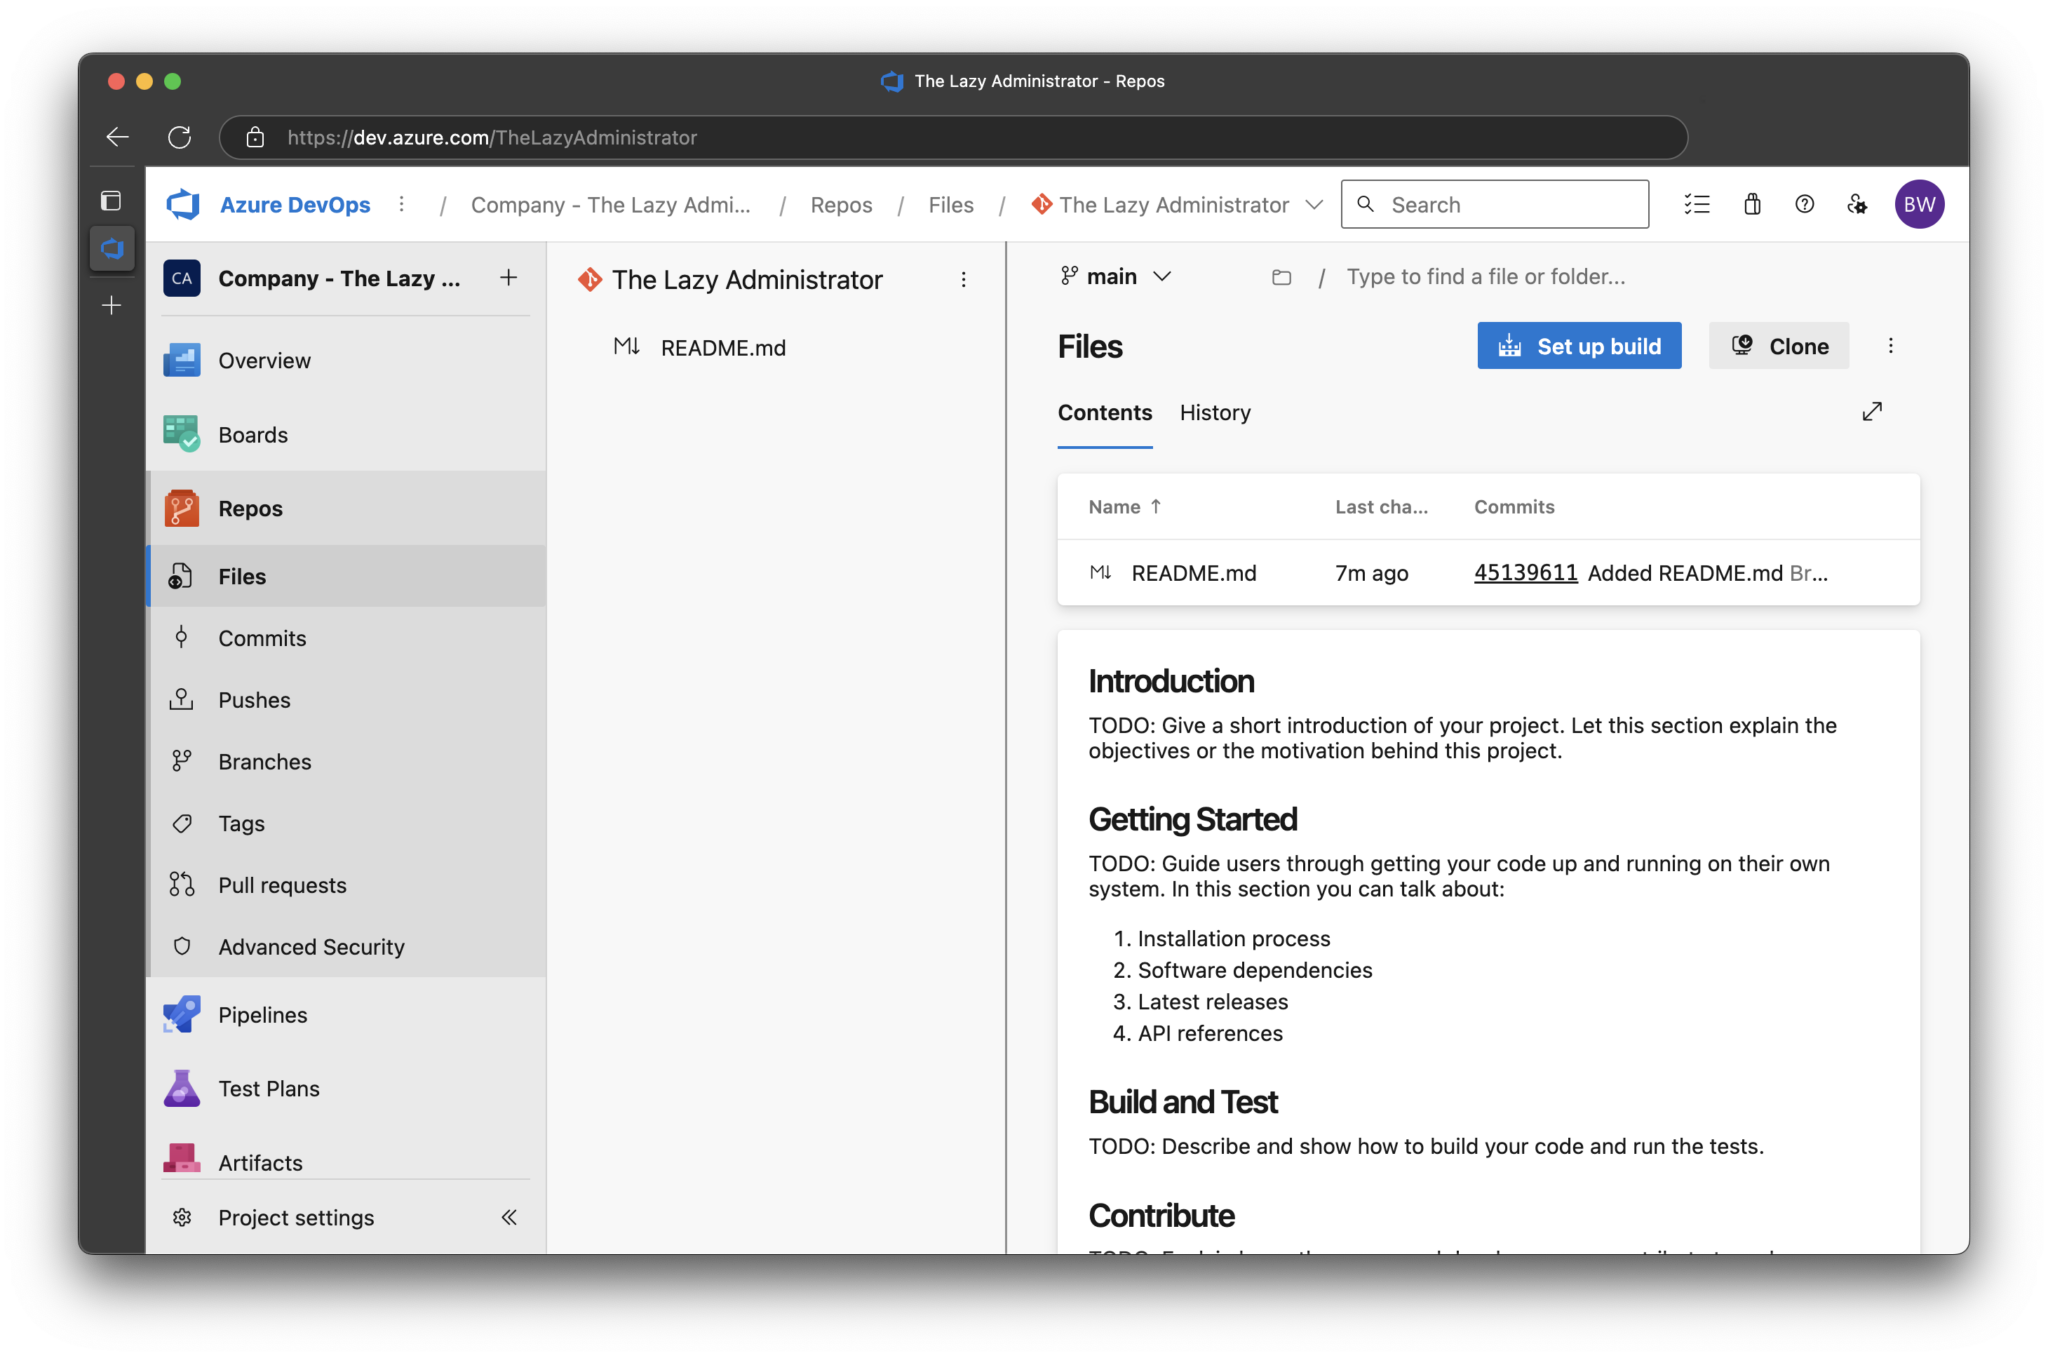Open repository more actions dots beside The Lazy Administrator
Screen dimensions: 2048x1358
click(x=963, y=280)
